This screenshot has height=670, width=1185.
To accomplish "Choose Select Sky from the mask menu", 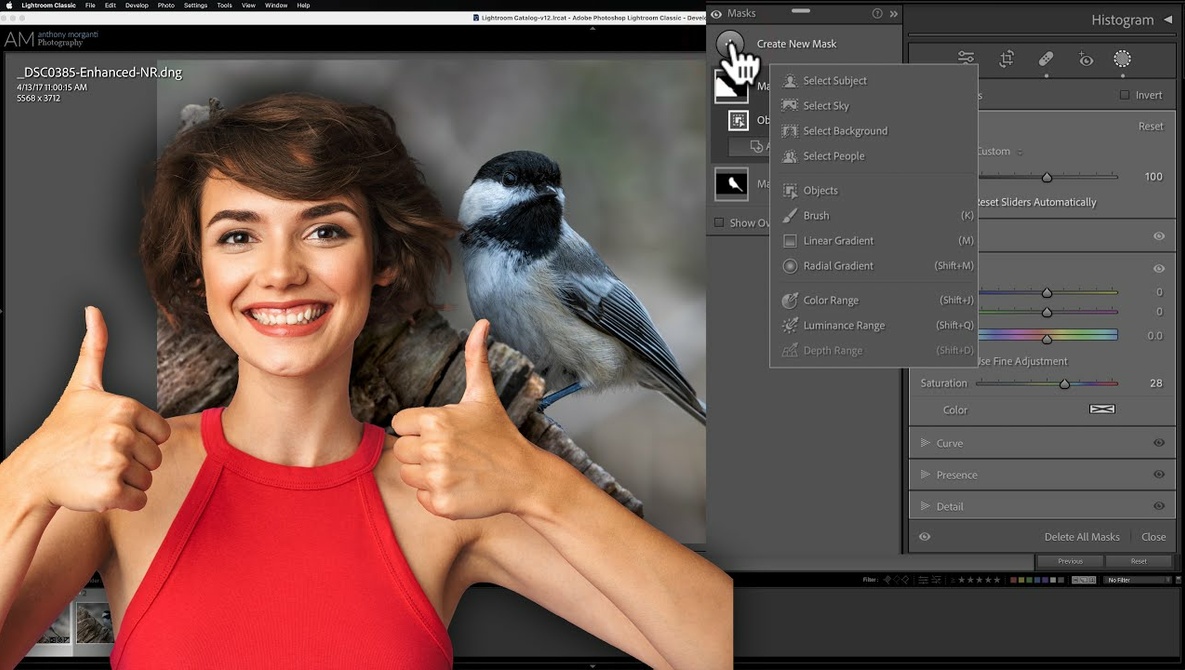I will [824, 105].
